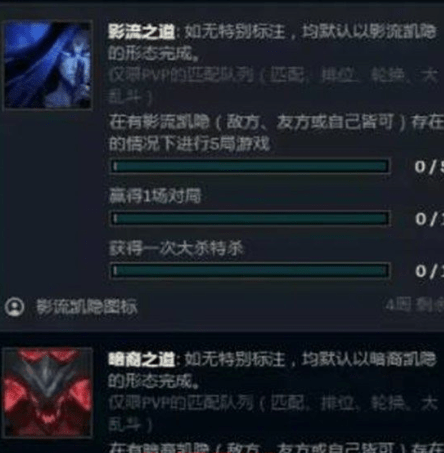Select the 影流凯隐图标 reward label
Screen dimensions: 444x453
pos(87,306)
